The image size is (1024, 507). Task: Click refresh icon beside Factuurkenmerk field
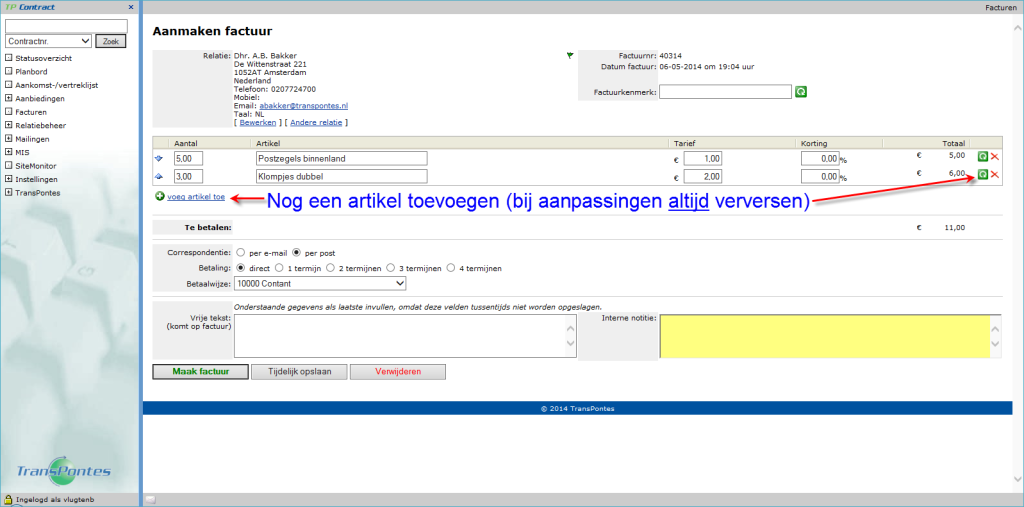801,92
